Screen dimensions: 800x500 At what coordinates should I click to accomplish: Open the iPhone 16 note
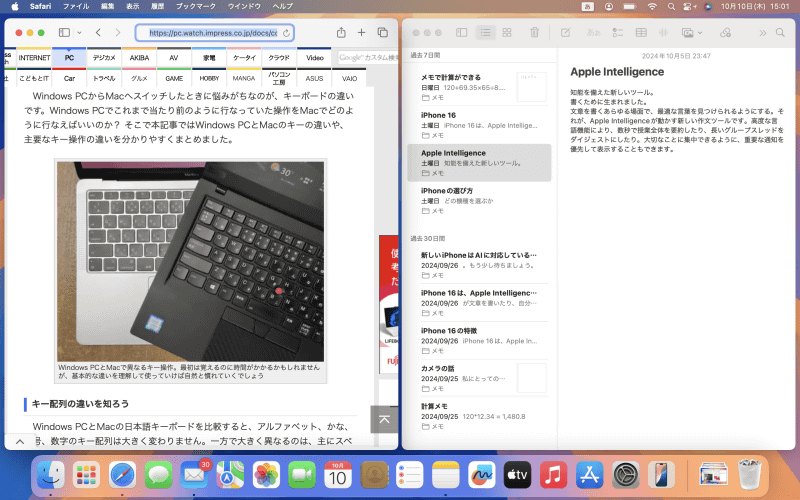479,124
